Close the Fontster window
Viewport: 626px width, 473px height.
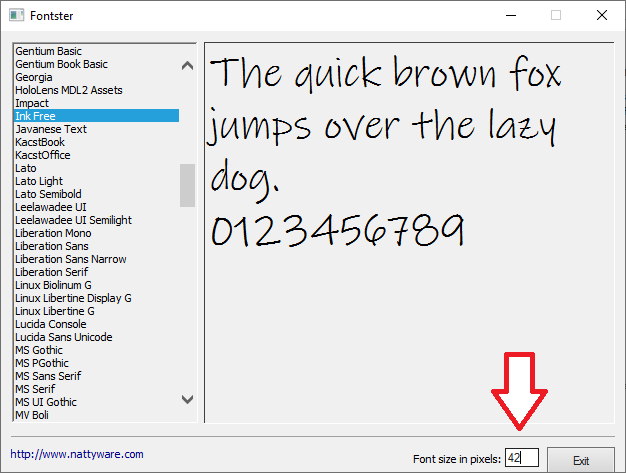click(x=602, y=16)
